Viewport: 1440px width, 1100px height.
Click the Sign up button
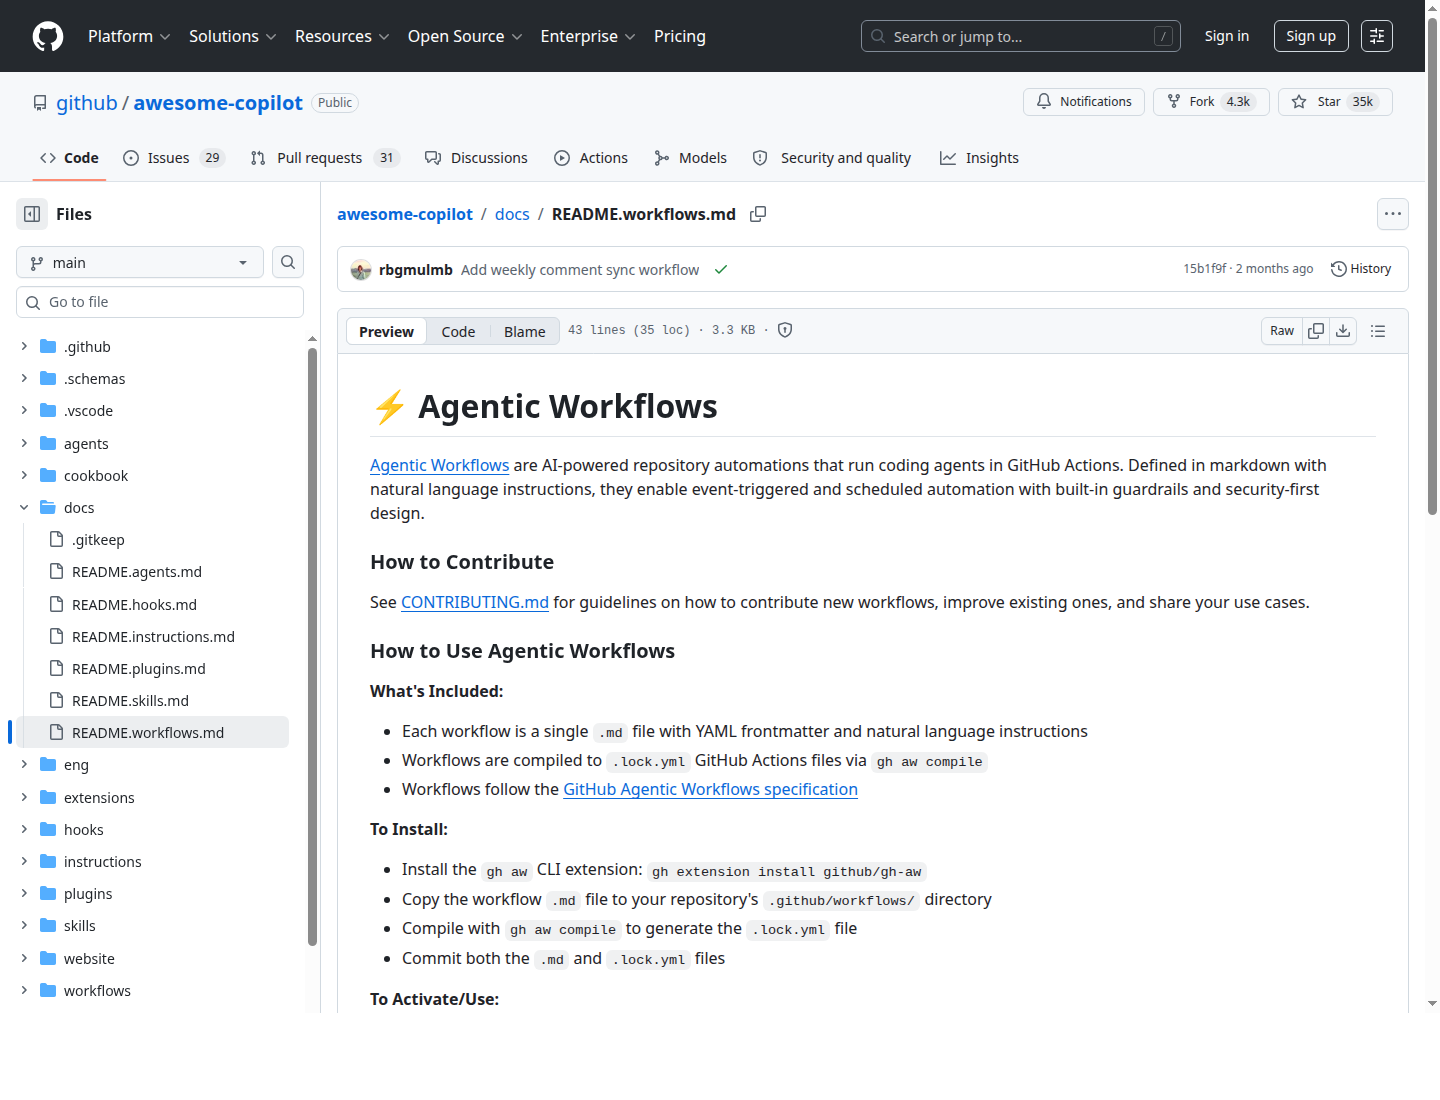pyautogui.click(x=1311, y=36)
